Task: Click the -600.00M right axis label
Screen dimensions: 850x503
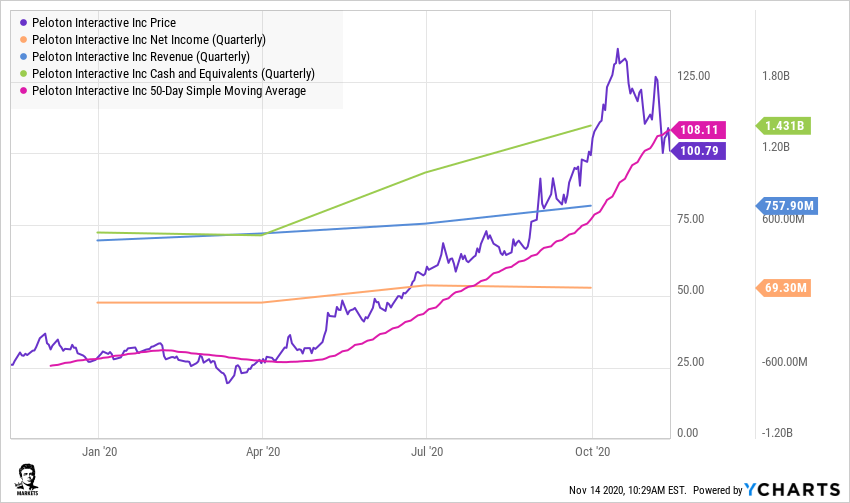Action: (x=784, y=362)
